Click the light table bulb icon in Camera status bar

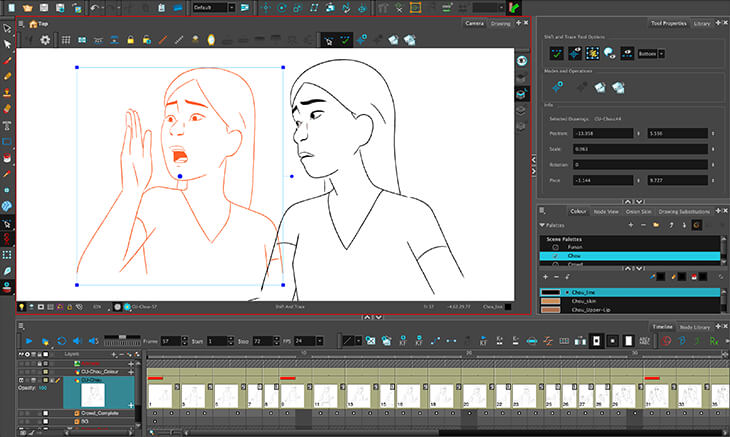click(x=21, y=307)
